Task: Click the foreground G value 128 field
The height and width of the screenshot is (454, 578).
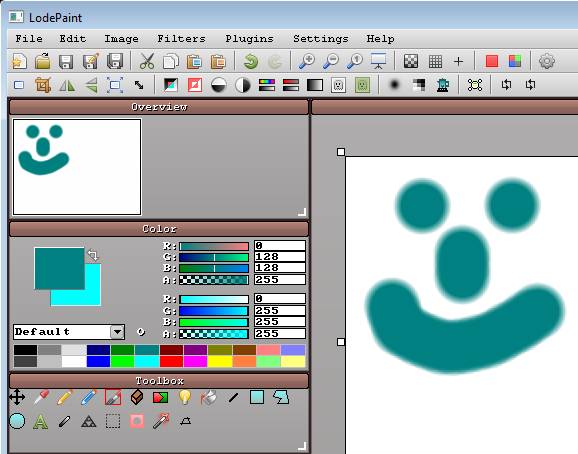Action: [x=280, y=257]
